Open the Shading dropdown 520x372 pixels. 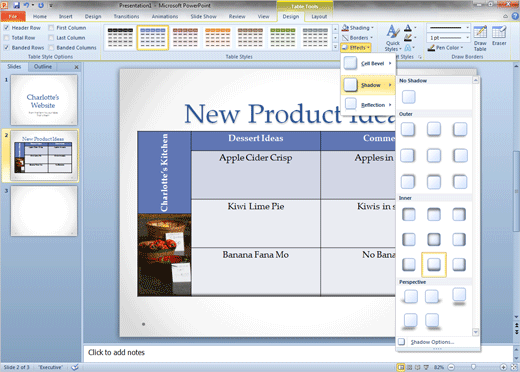coord(358,28)
